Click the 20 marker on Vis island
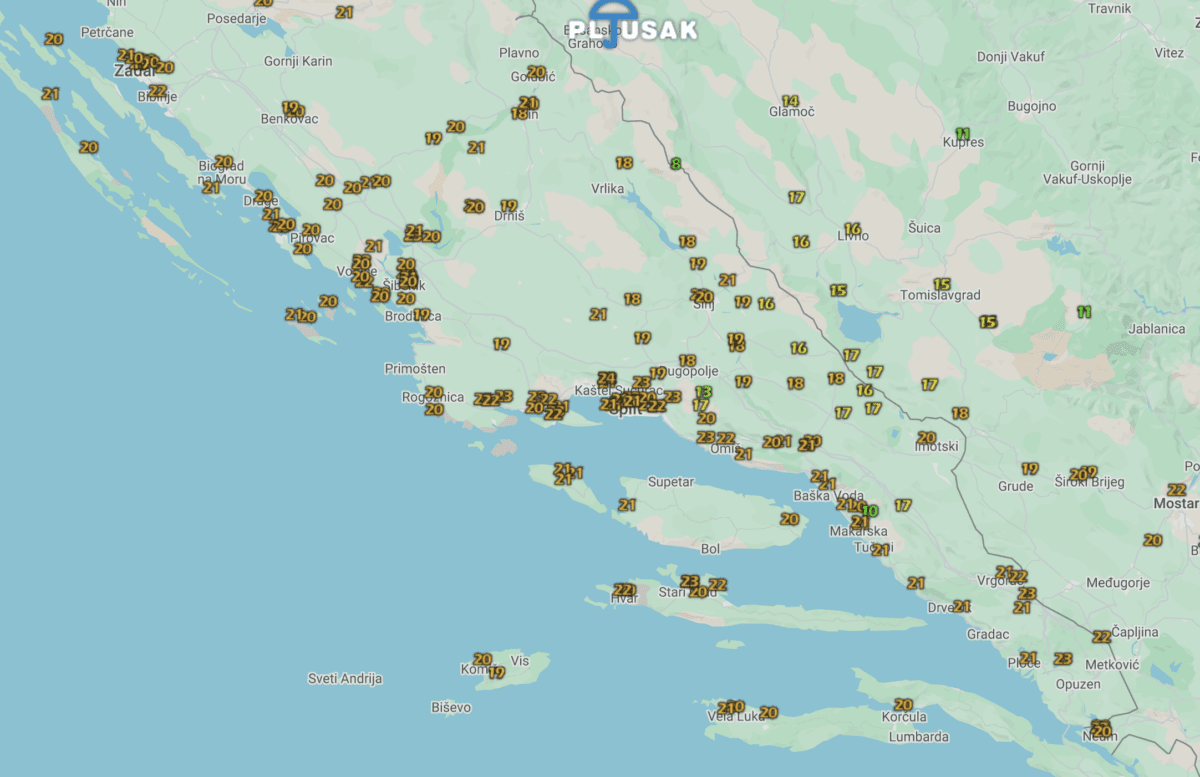This screenshot has width=1200, height=777. [x=483, y=659]
